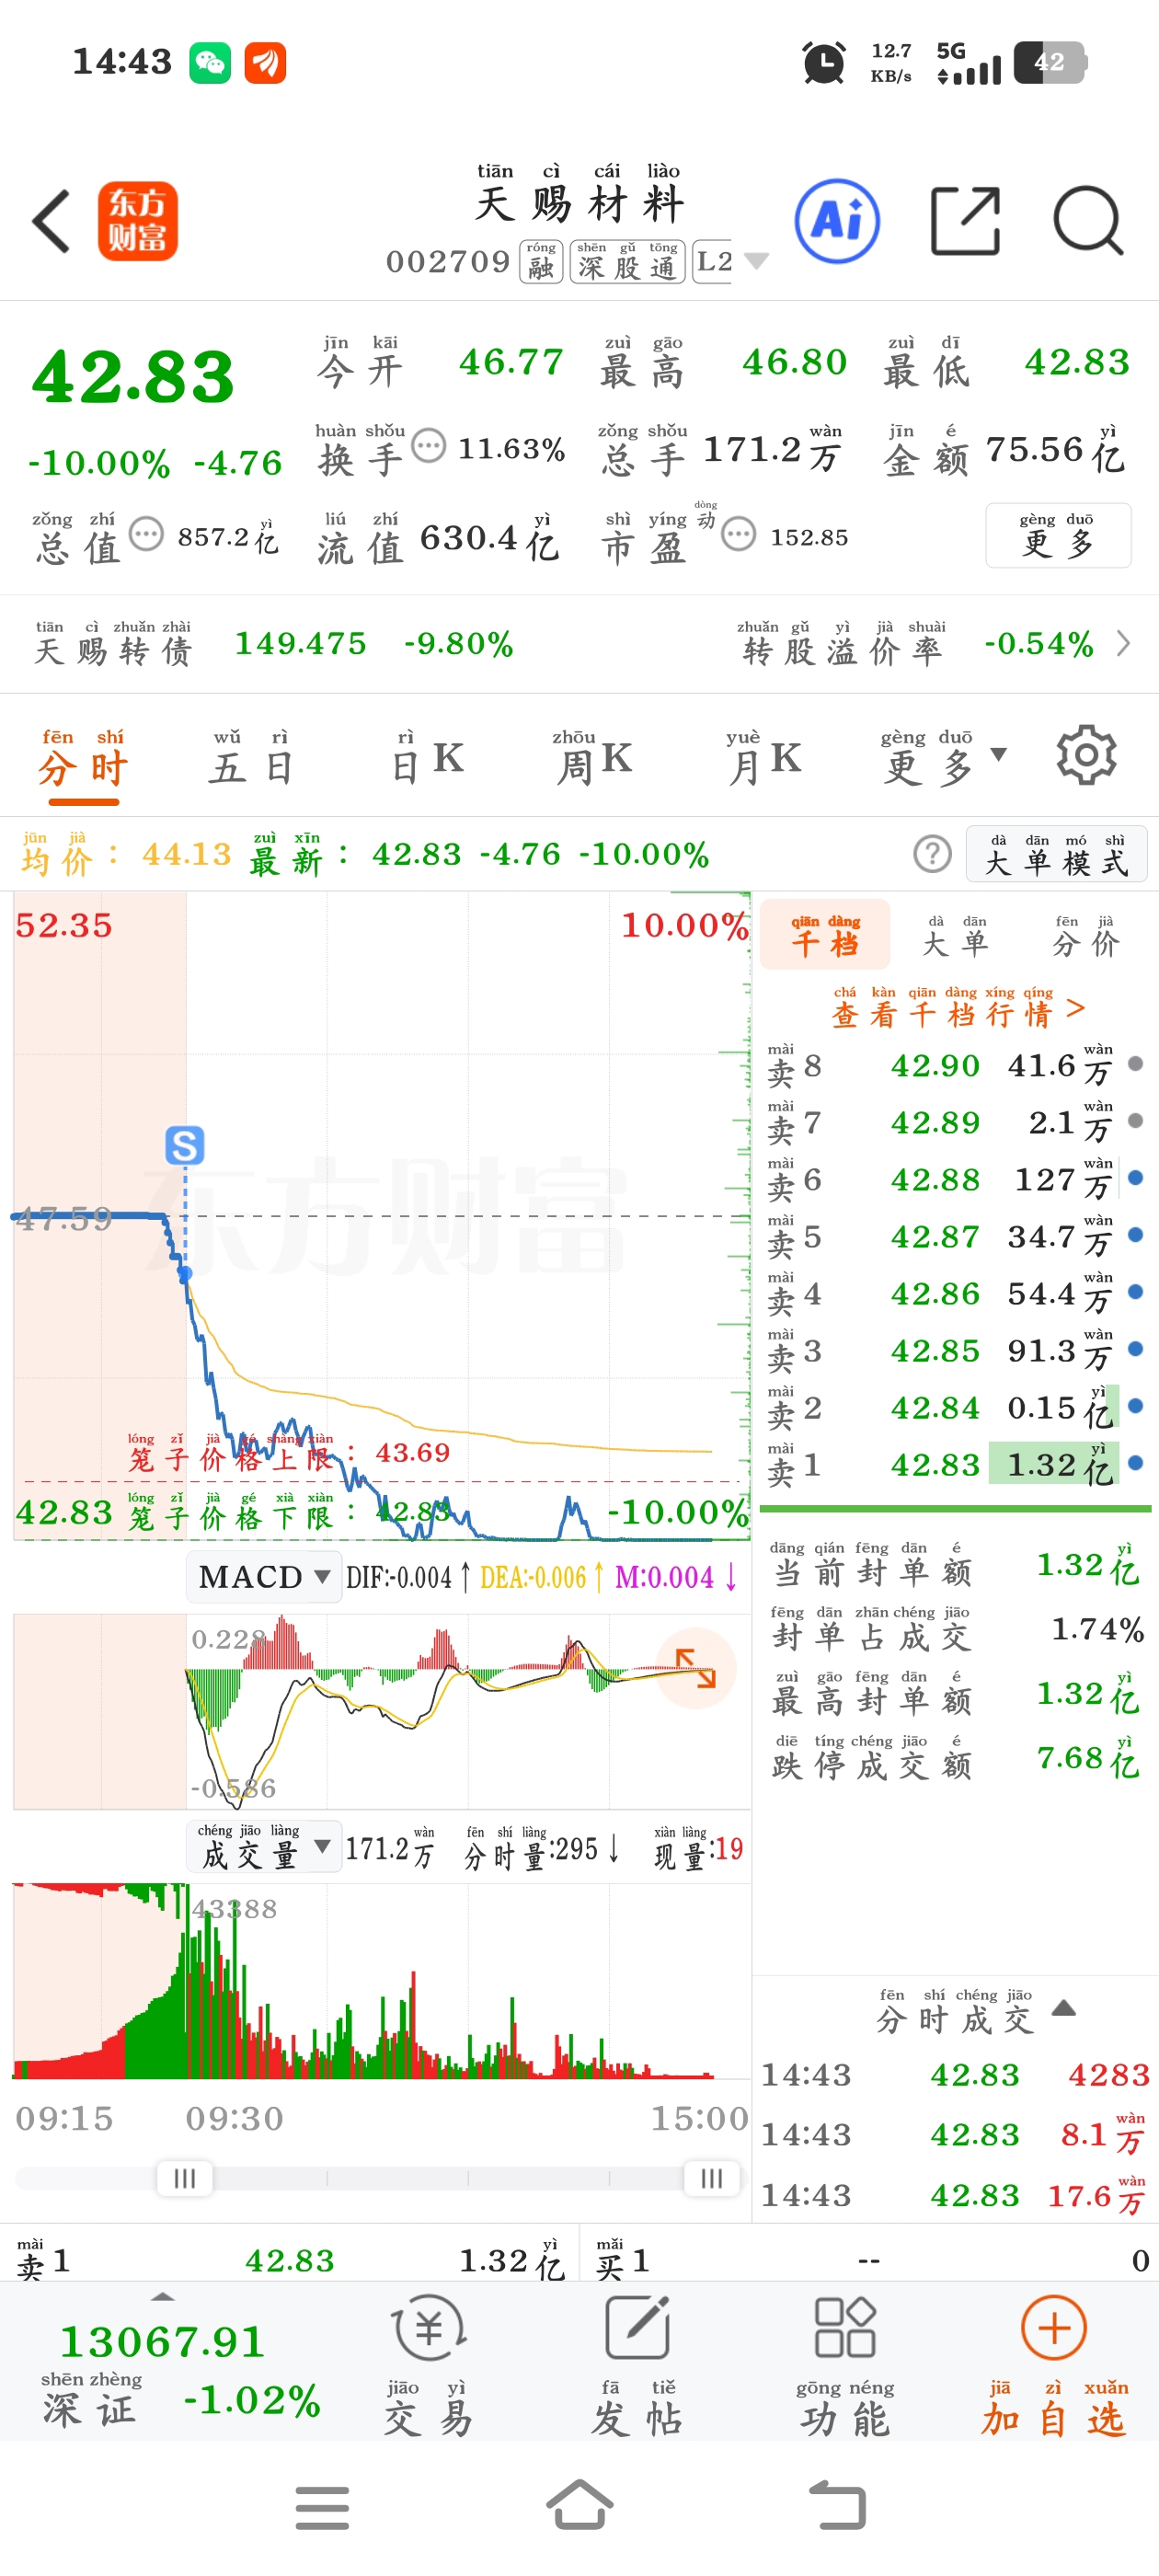
Task: Tap 卖3 row at 42.85
Action: click(x=955, y=1349)
